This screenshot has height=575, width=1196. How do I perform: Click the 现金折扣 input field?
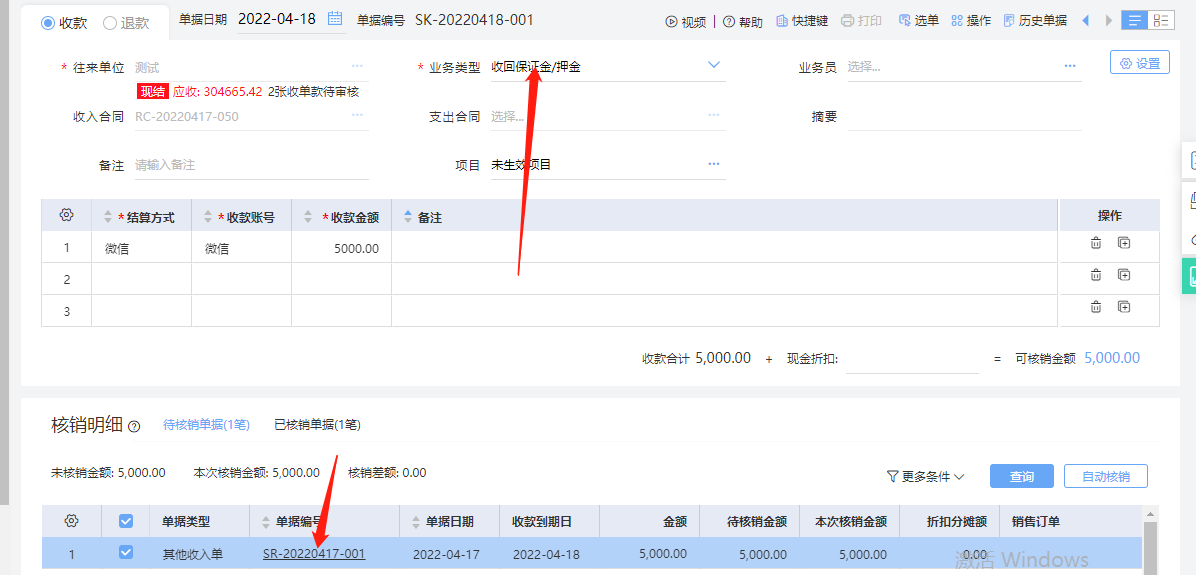pos(912,358)
